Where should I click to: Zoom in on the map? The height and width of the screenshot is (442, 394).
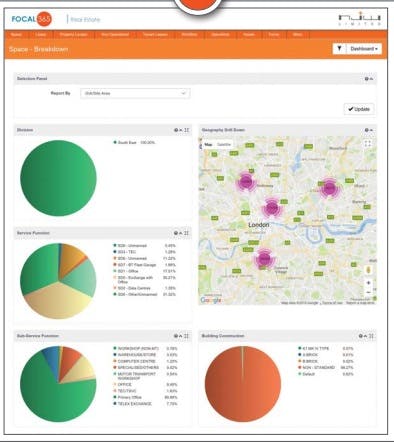click(x=369, y=283)
